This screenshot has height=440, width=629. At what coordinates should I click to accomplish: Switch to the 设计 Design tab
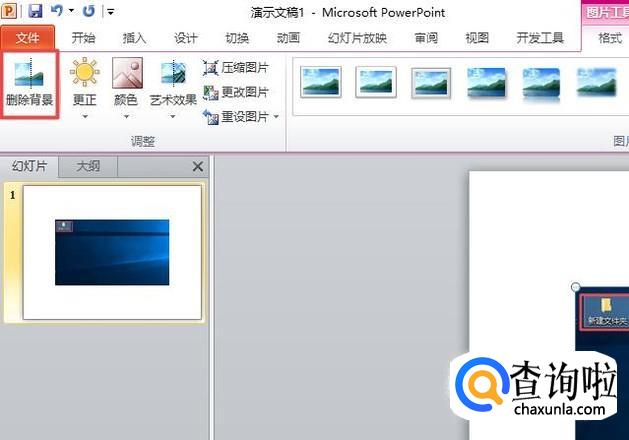(x=186, y=38)
